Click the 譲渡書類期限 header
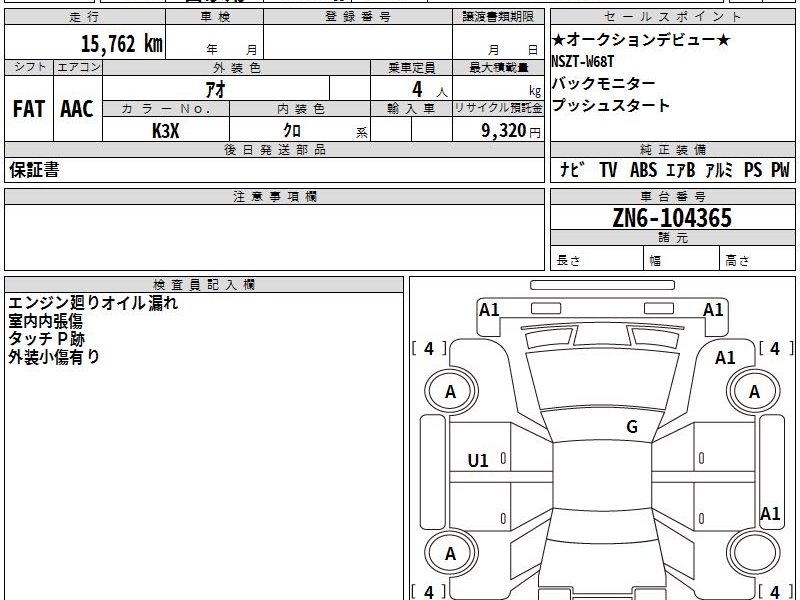The width and height of the screenshot is (800, 600). [498, 17]
